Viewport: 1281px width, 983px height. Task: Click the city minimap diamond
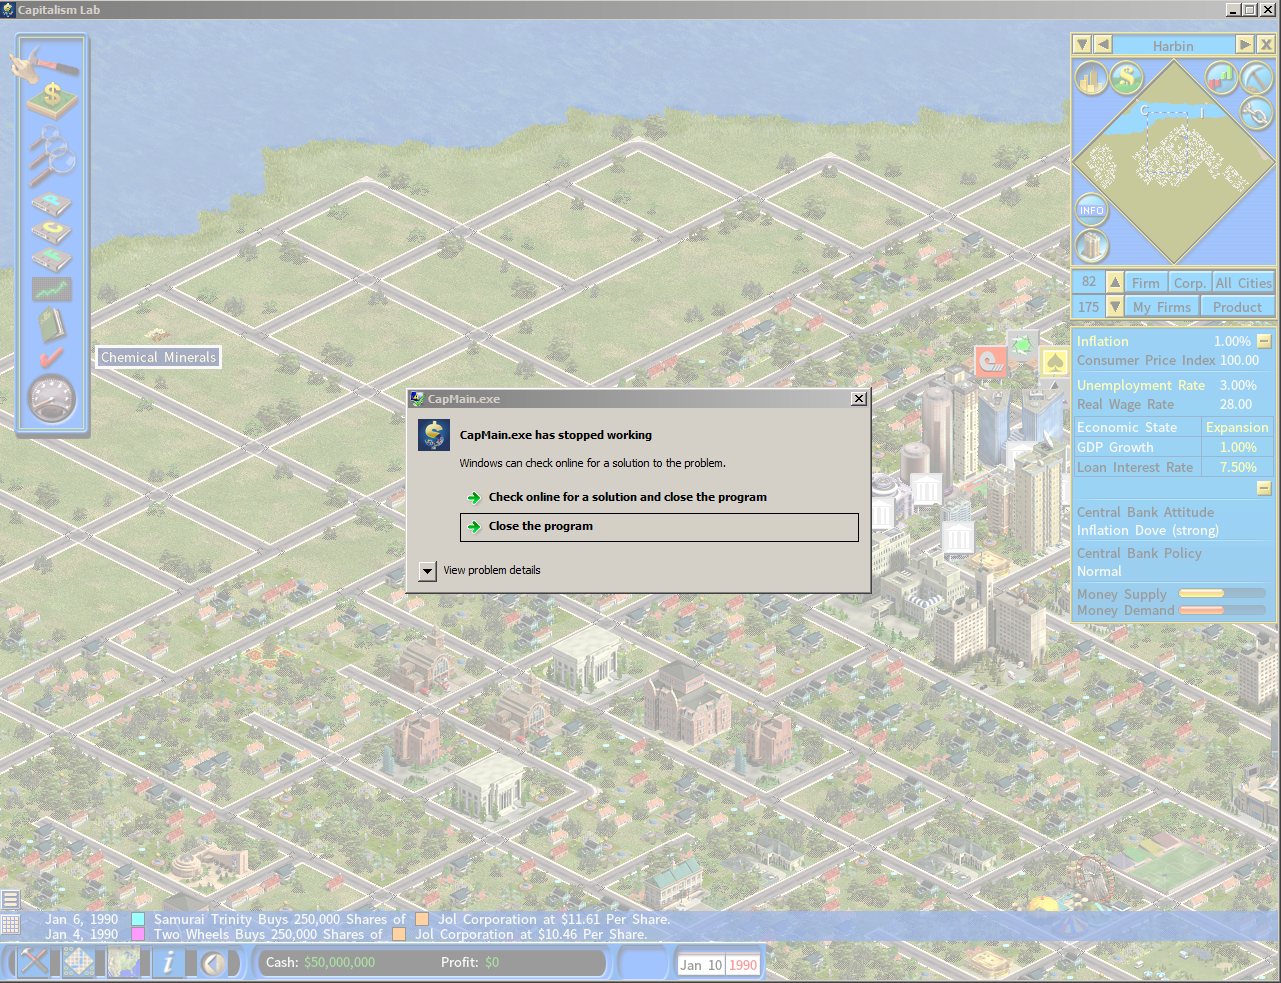coord(1173,162)
